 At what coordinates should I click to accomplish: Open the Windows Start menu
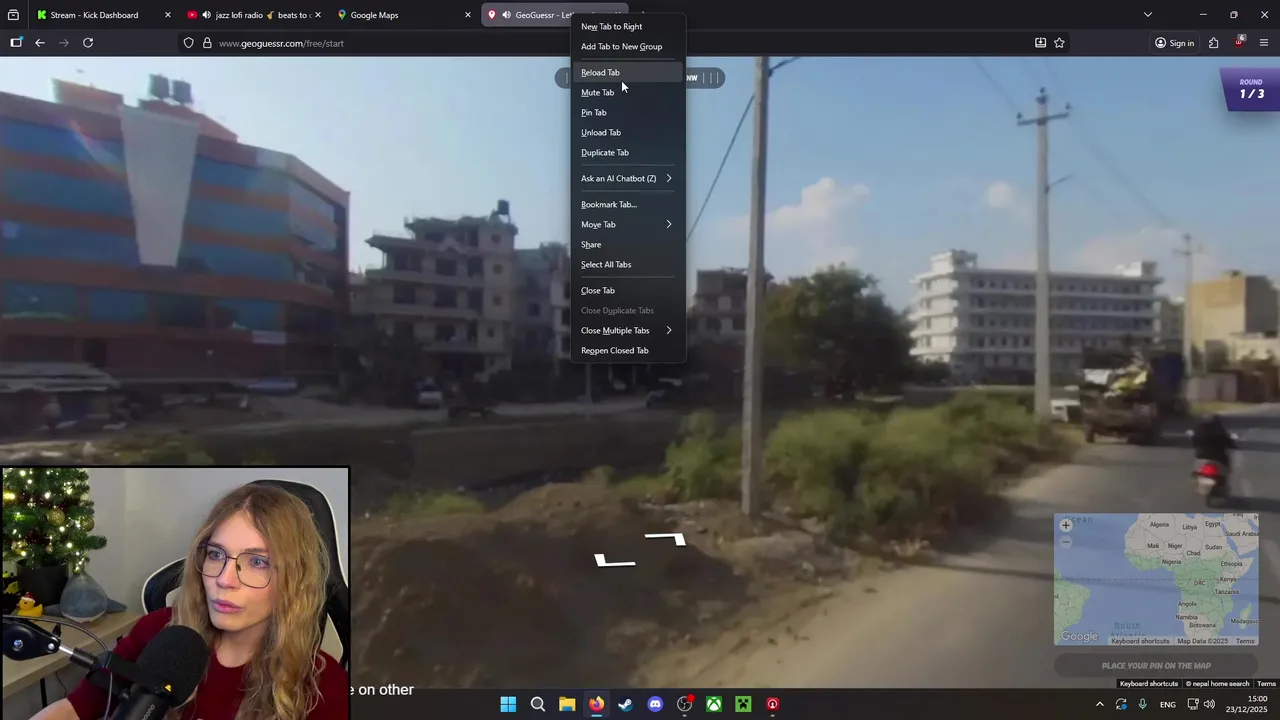click(508, 704)
